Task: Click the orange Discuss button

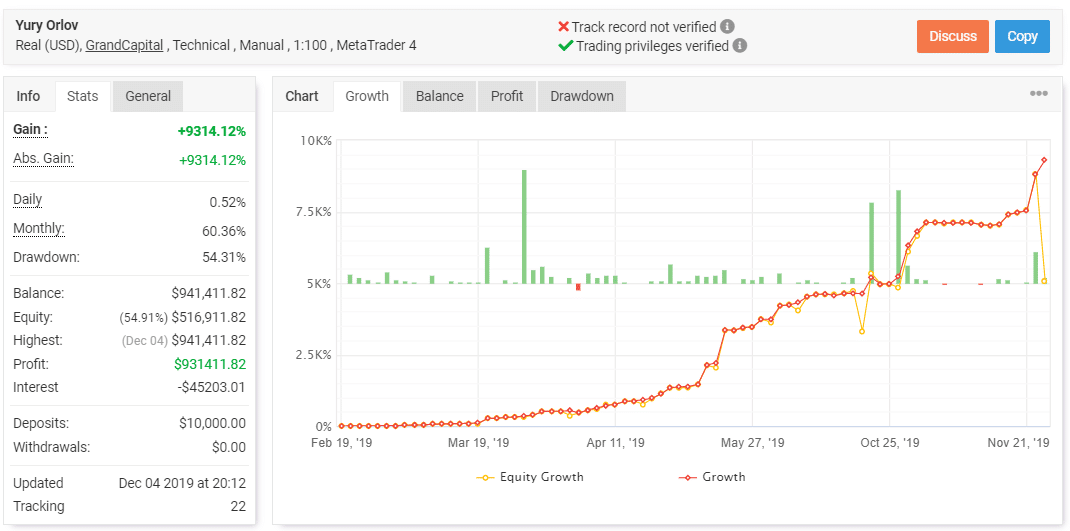Action: pyautogui.click(x=953, y=36)
